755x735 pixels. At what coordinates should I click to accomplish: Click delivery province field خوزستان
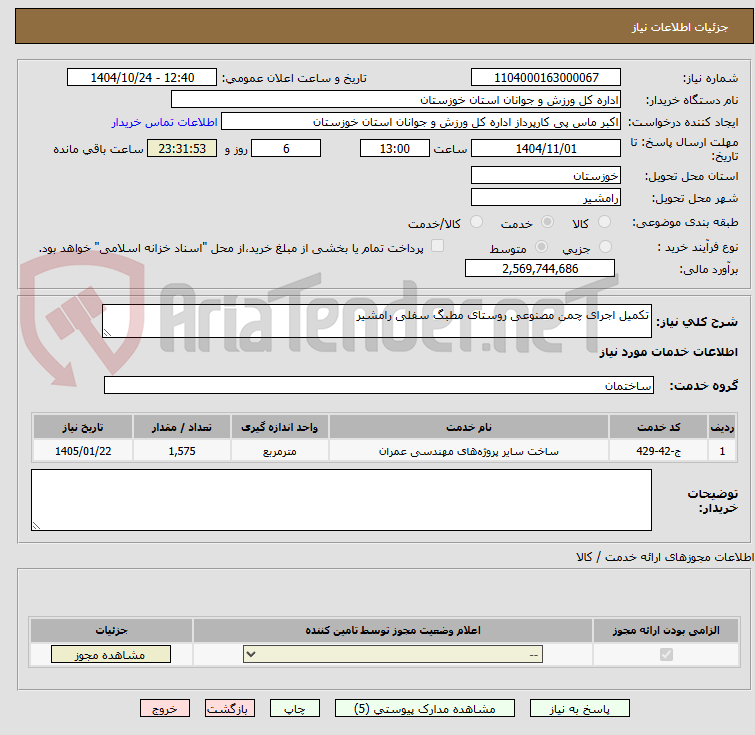[x=546, y=175]
